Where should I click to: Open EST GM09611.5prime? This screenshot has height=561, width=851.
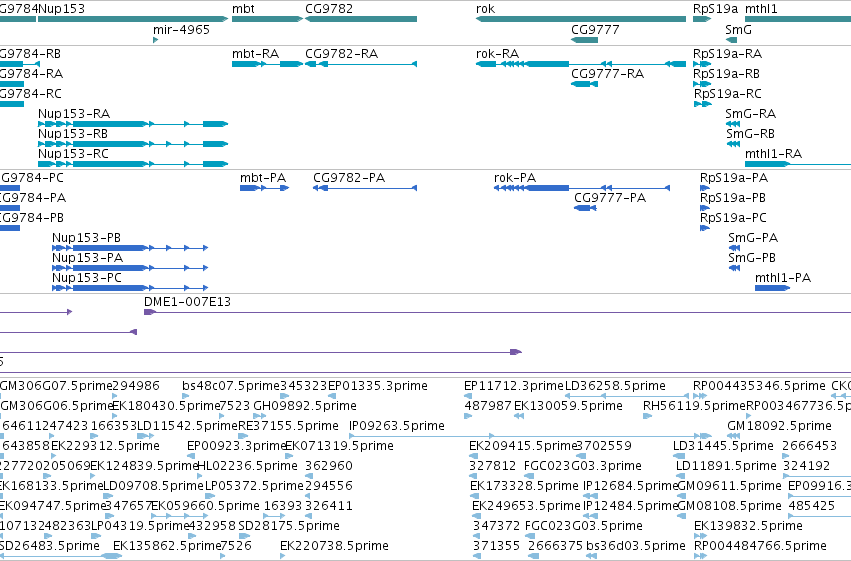click(x=729, y=486)
